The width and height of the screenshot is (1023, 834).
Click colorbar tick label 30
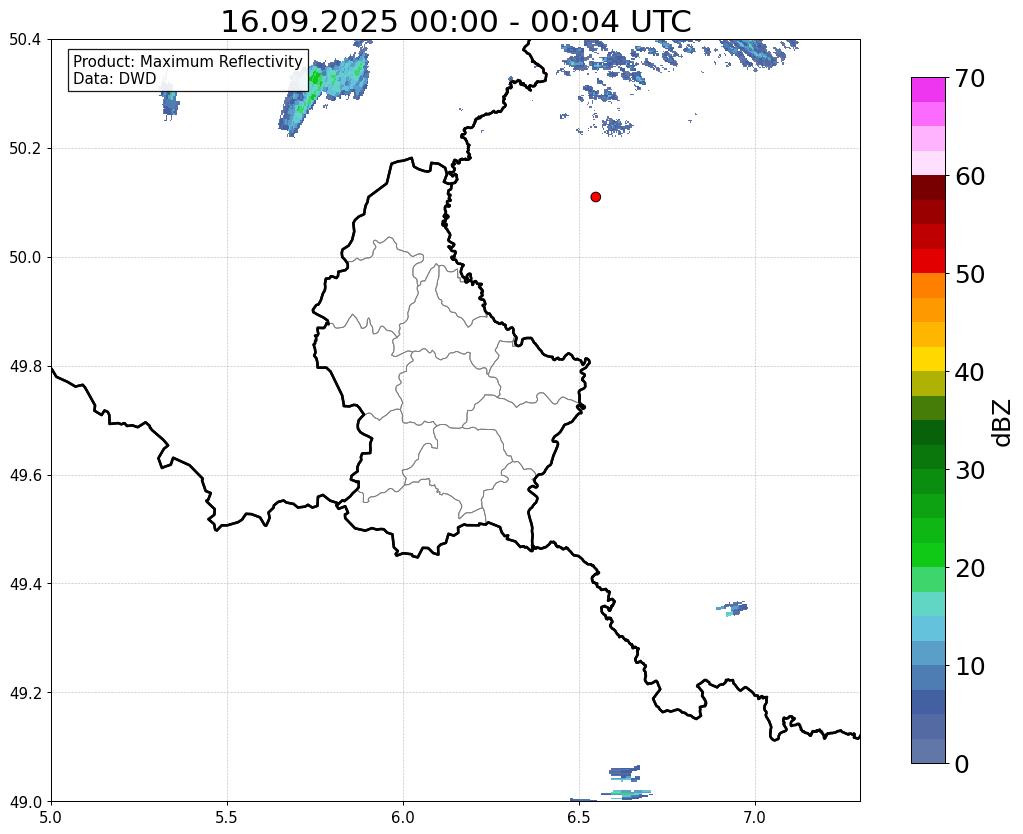point(970,470)
